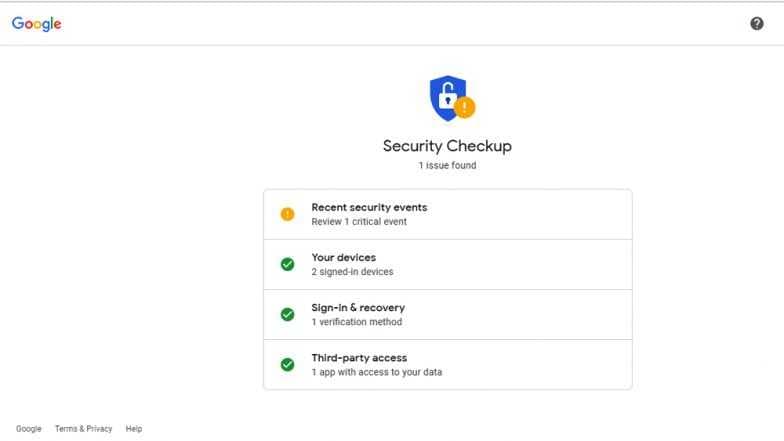Expand the Third-party access section
The width and height of the screenshot is (784, 441).
coord(448,364)
